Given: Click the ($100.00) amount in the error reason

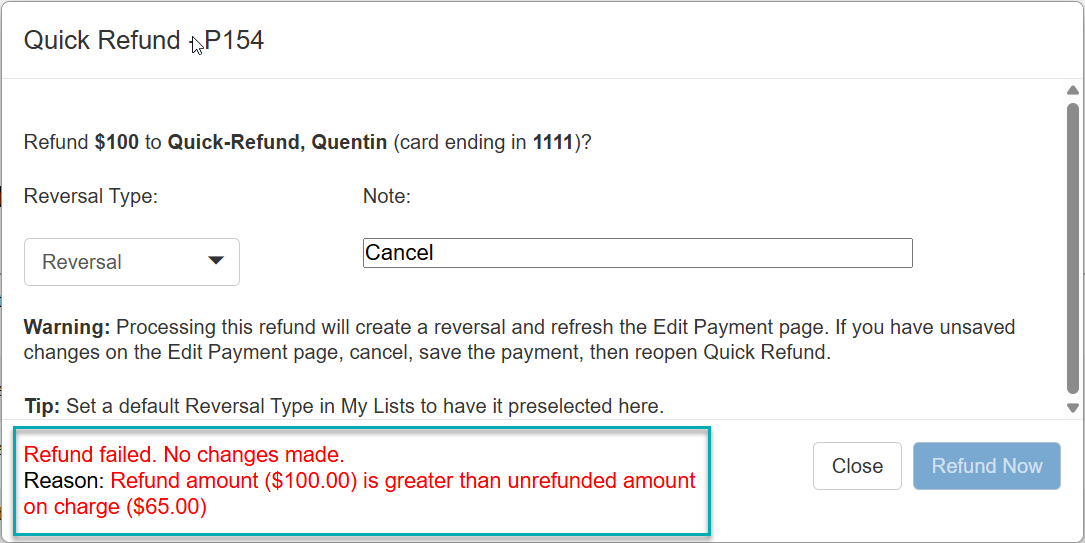Looking at the screenshot, I should [311, 481].
